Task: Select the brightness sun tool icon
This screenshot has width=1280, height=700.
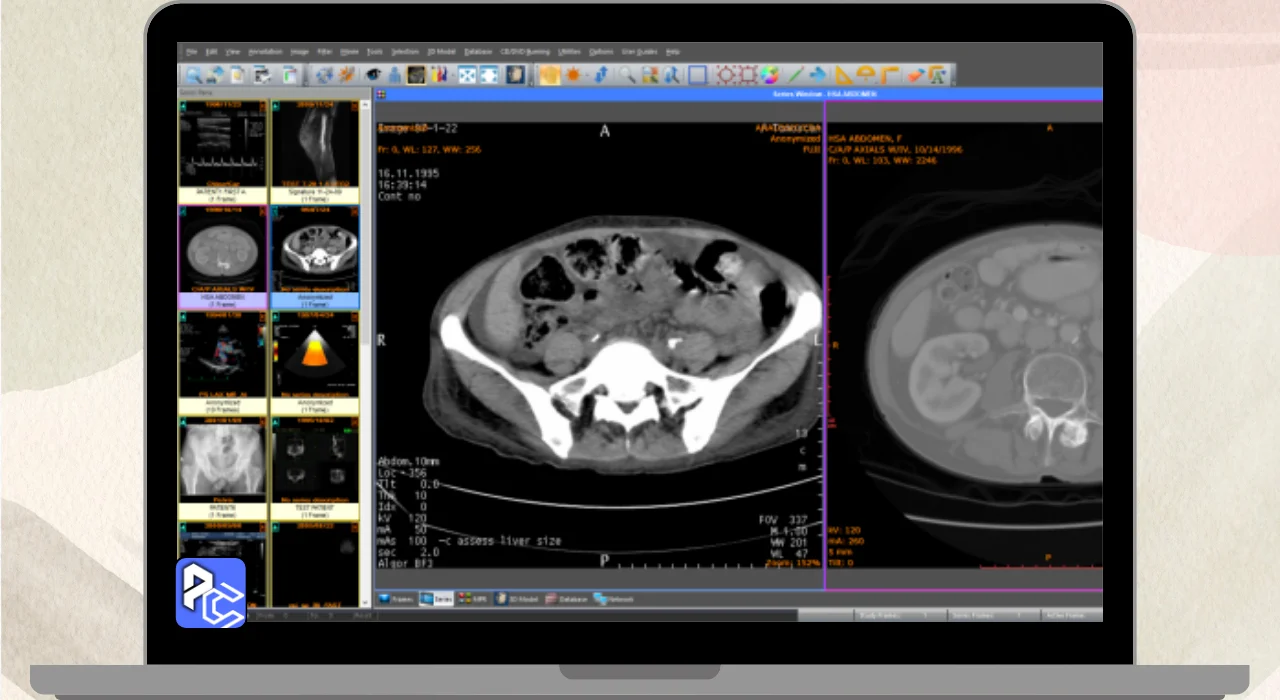Action: tap(575, 75)
